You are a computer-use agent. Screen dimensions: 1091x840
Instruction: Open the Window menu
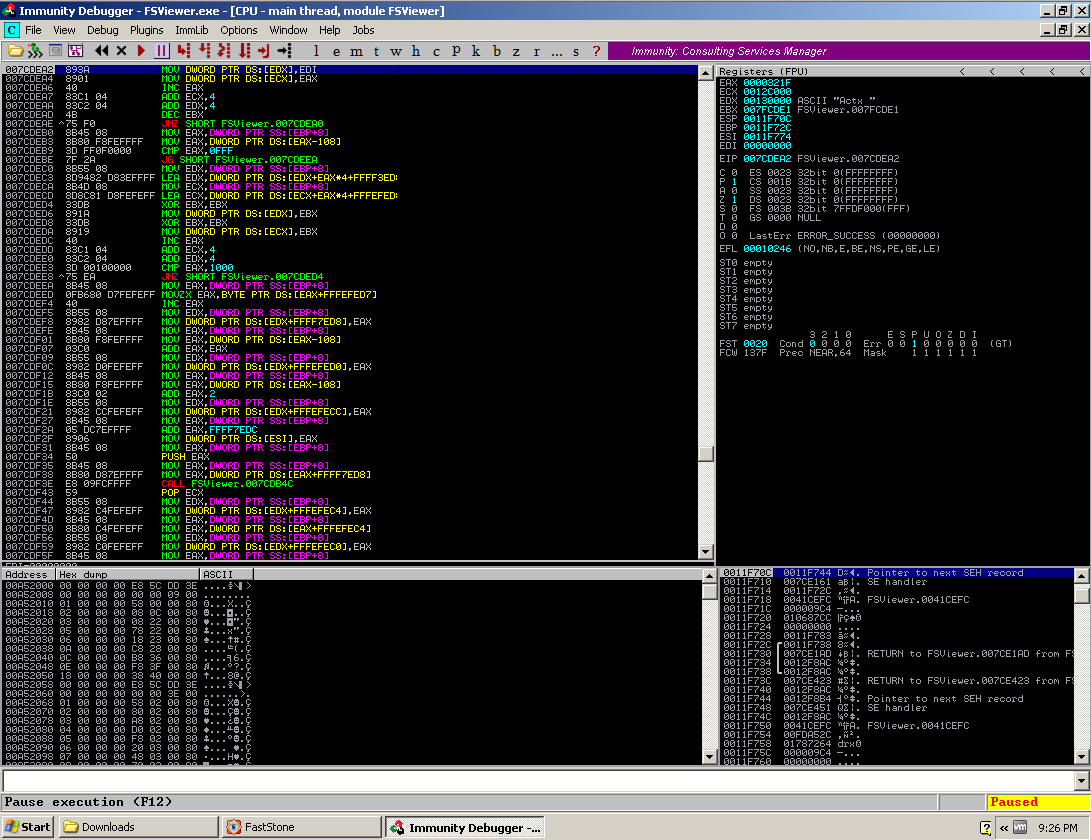[x=288, y=30]
